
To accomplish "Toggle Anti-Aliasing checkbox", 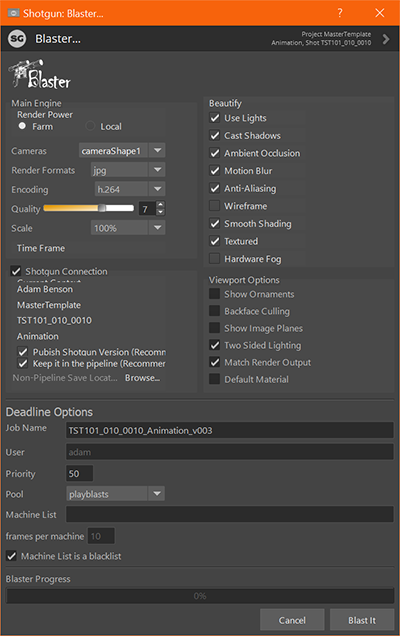I will [215, 188].
